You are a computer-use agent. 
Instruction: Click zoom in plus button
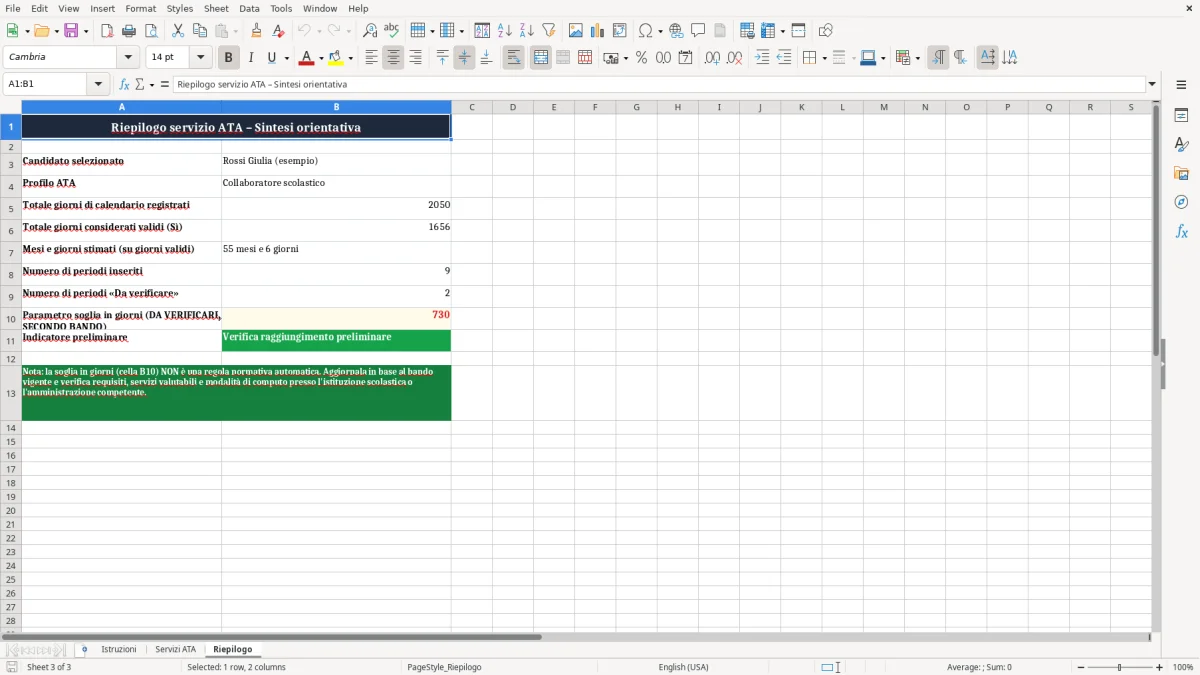coord(1159,667)
